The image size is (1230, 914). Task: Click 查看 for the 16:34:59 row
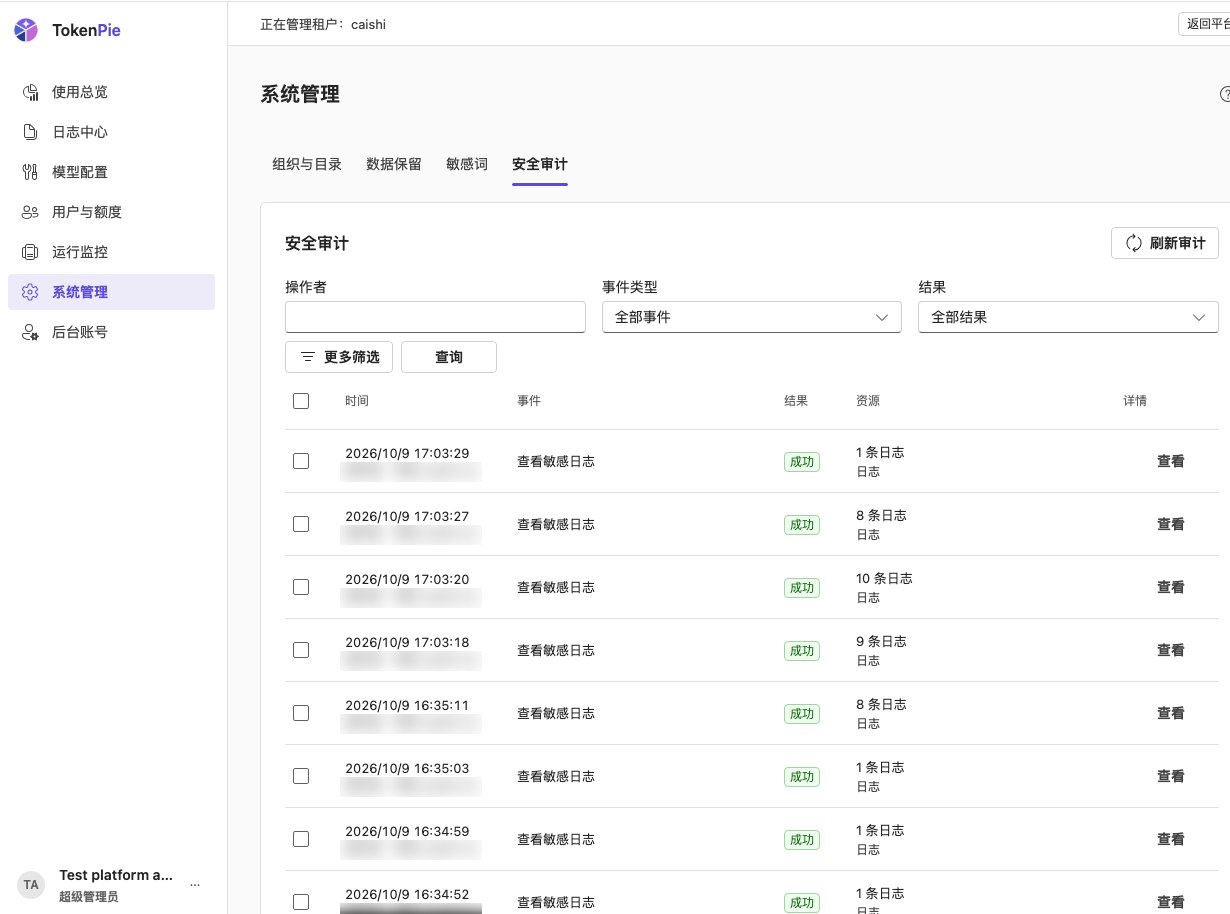(1171, 839)
